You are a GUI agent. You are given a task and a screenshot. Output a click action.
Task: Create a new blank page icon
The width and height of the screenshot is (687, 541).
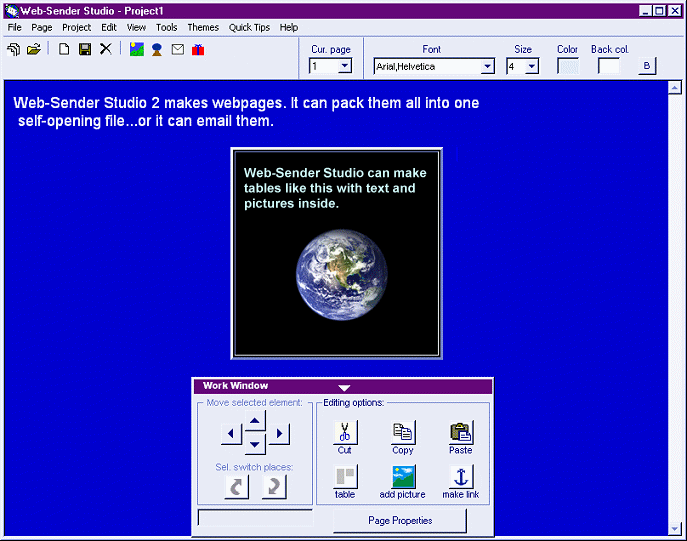(x=64, y=49)
